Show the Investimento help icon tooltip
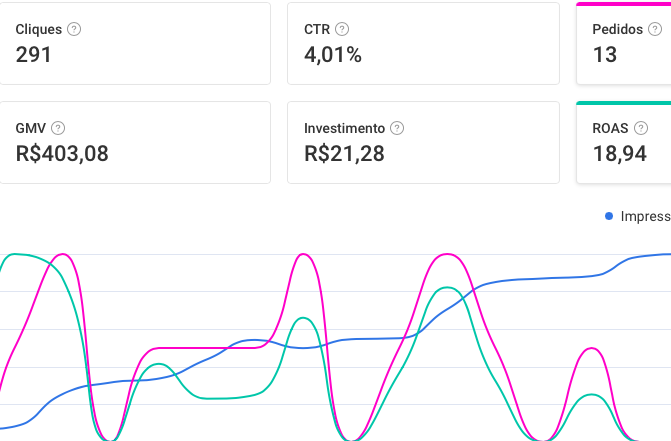 tap(397, 128)
